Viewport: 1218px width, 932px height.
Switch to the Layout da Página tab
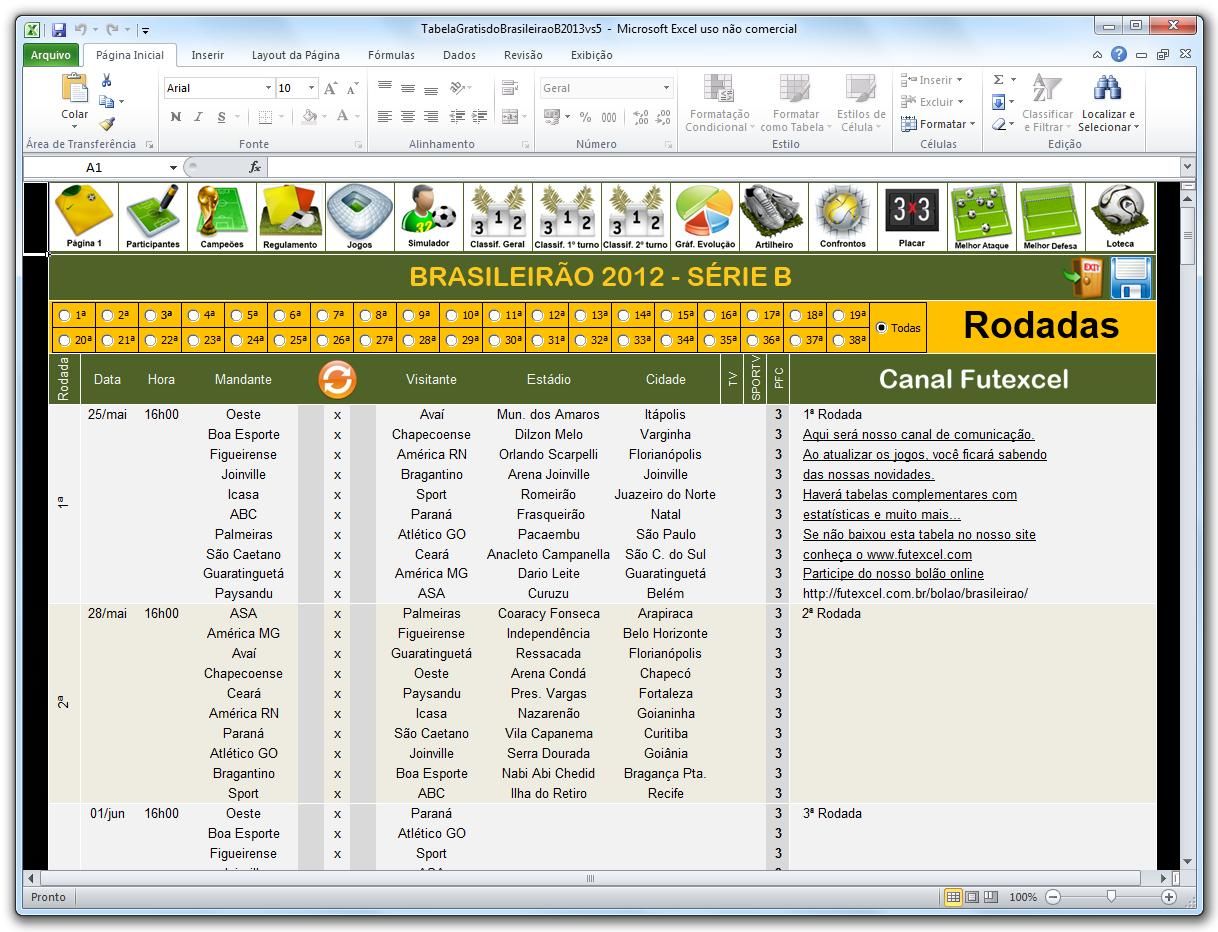[295, 55]
